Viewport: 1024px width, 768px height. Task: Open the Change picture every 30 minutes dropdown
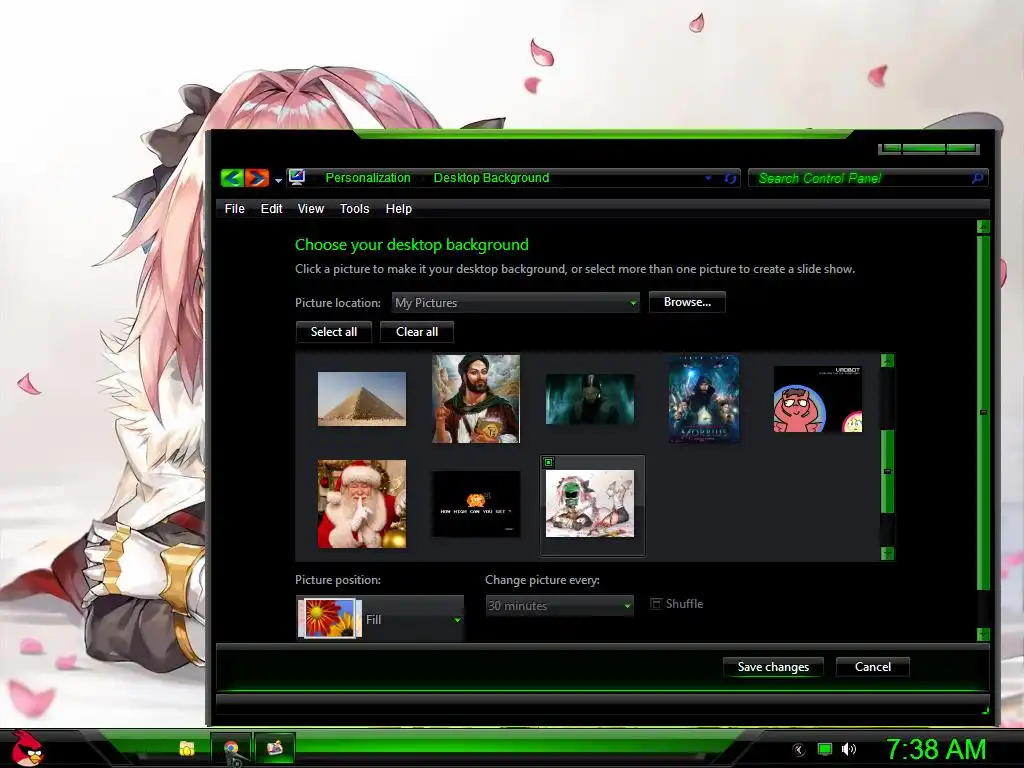560,605
